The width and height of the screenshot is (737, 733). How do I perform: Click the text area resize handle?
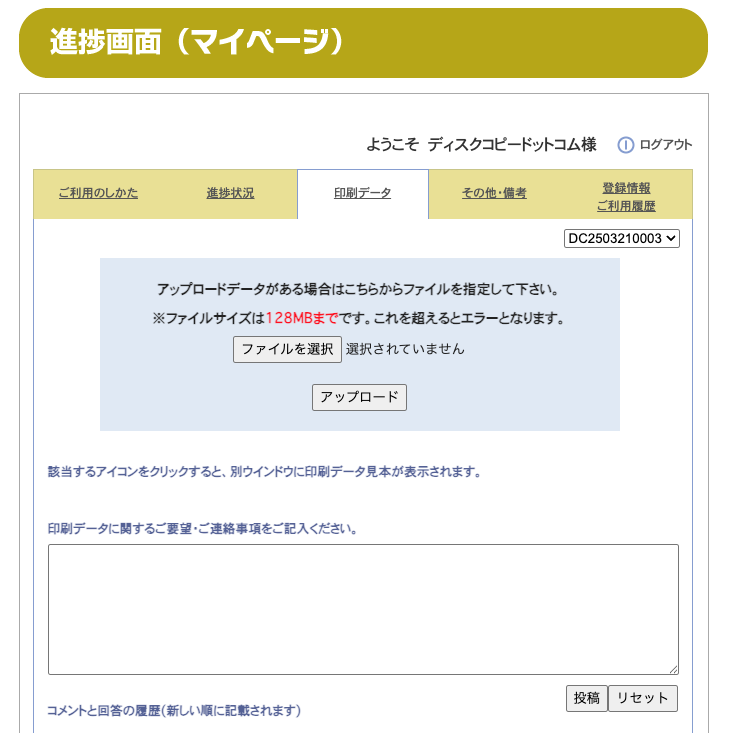[x=674, y=670]
